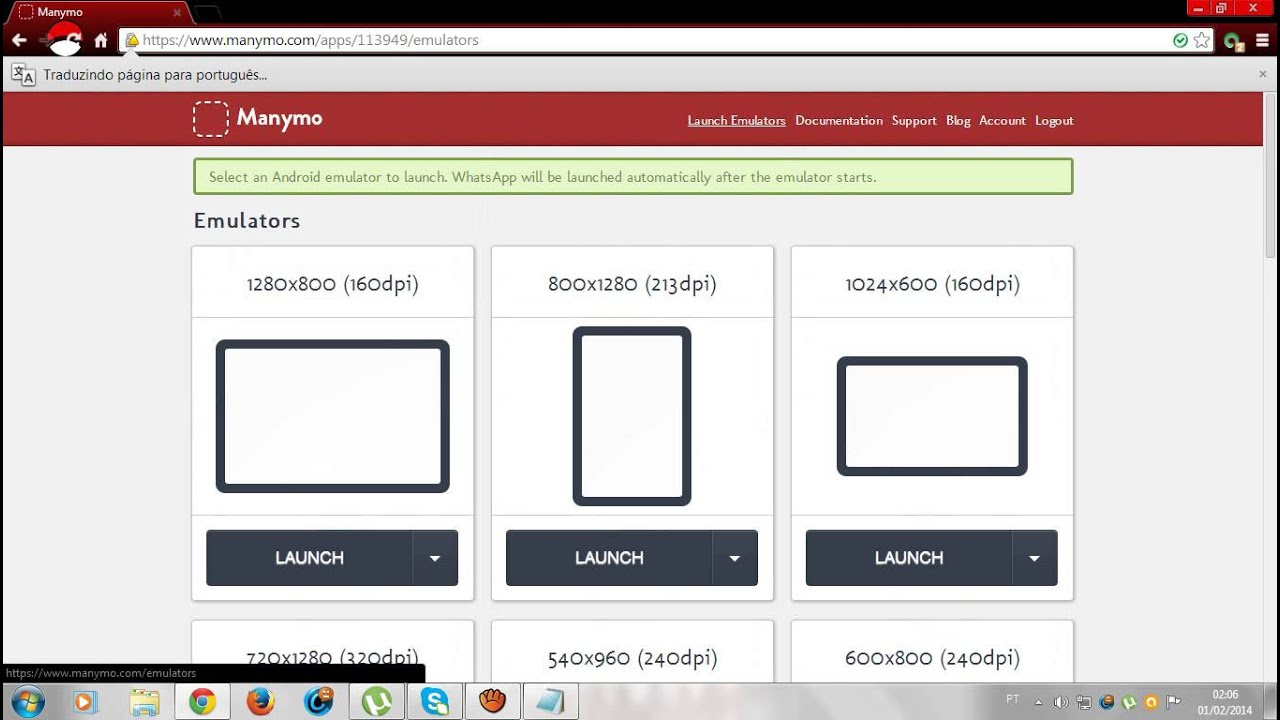
Task: Click the 800x1280 (213dpi) heading text
Action: coord(632,284)
